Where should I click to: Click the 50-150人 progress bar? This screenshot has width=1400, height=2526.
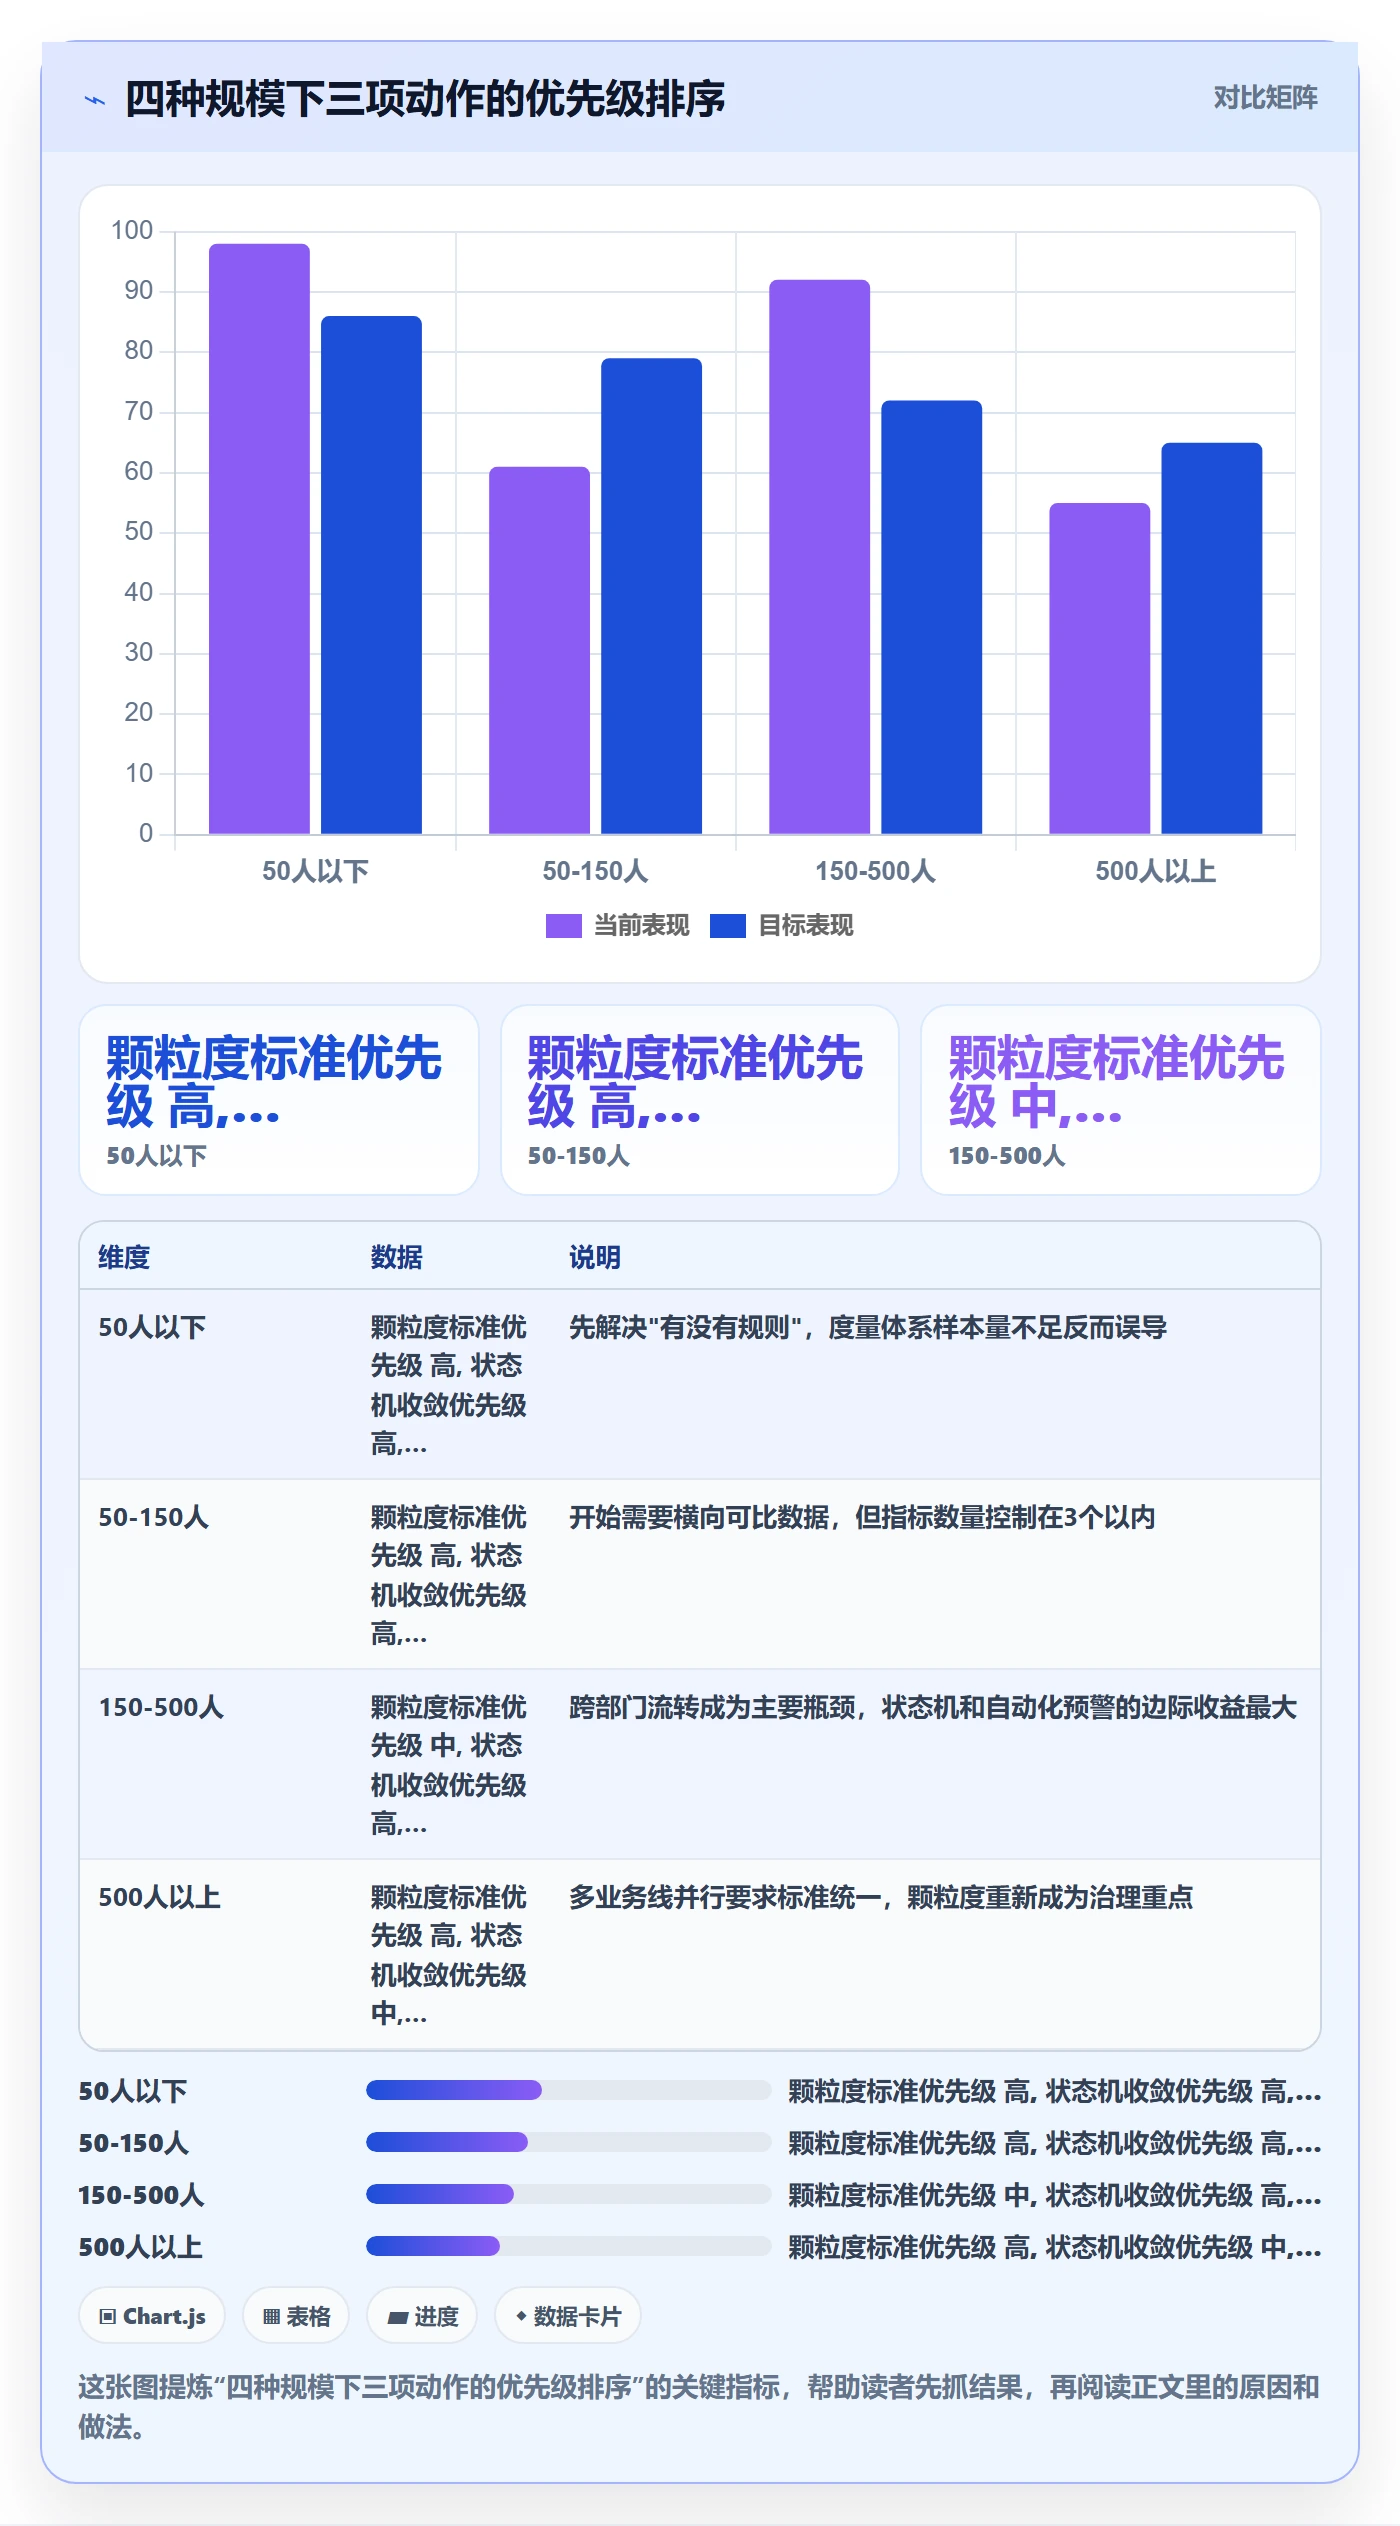tap(568, 2142)
